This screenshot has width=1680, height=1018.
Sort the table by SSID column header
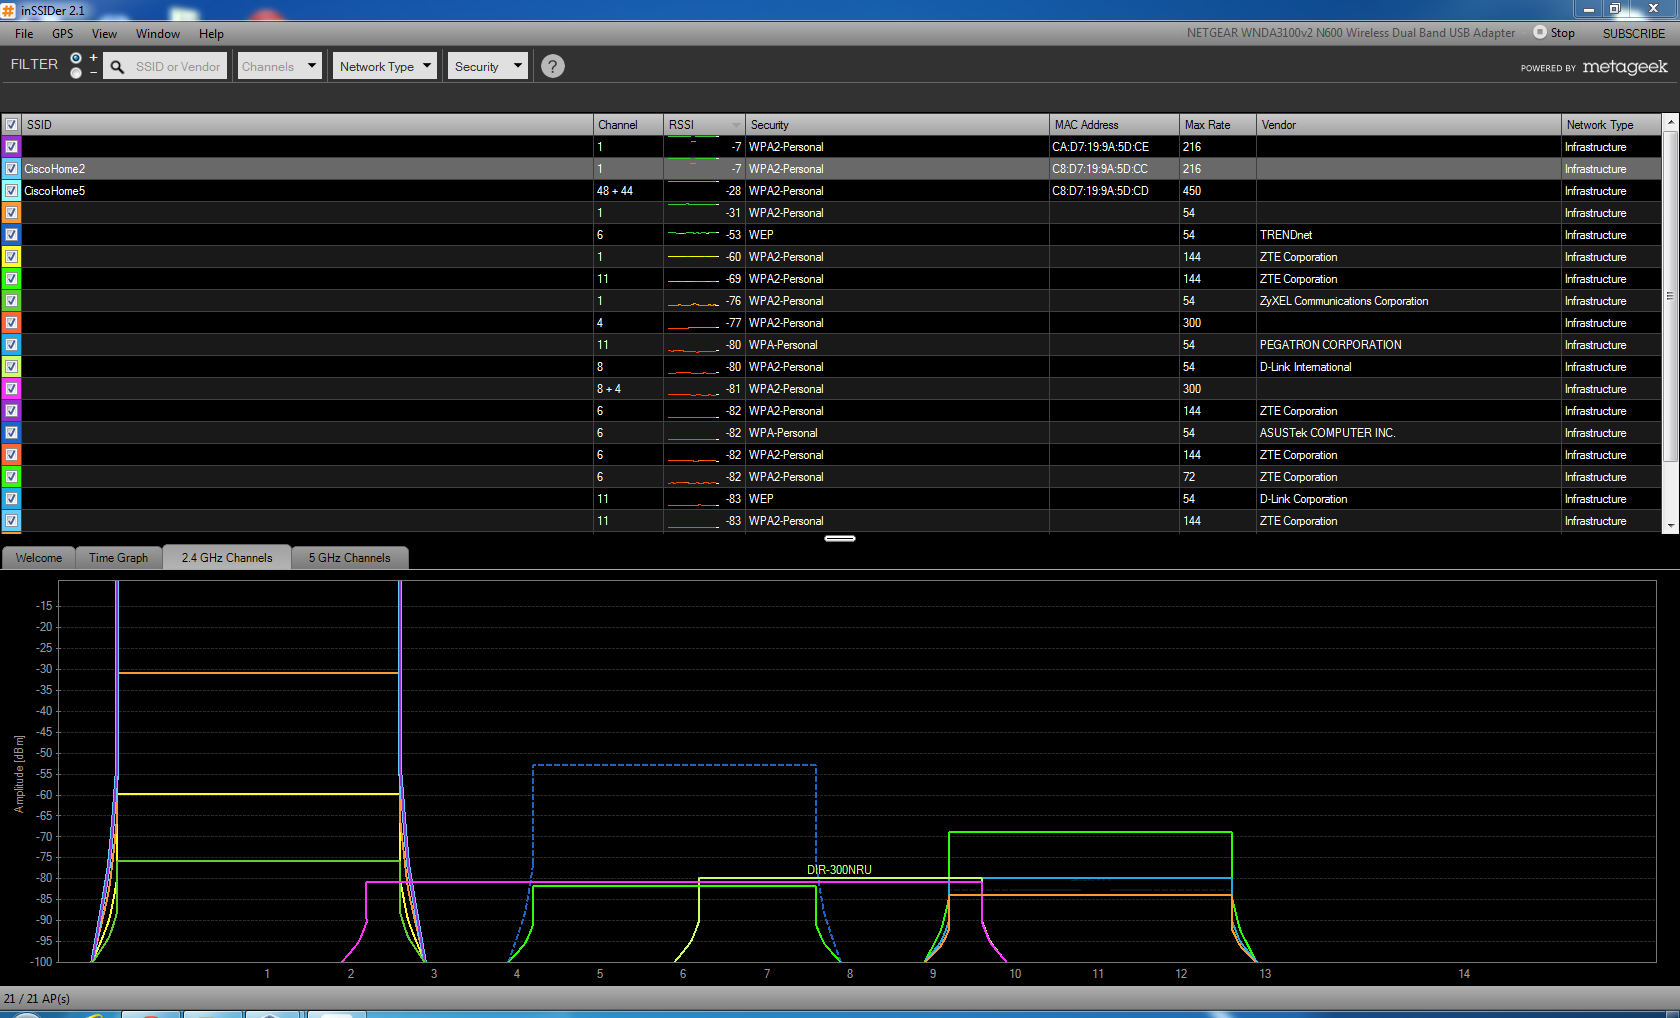tap(308, 125)
